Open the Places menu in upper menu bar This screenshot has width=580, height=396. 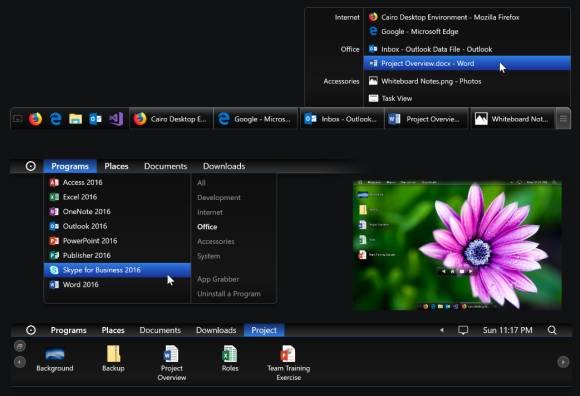[x=116, y=166]
